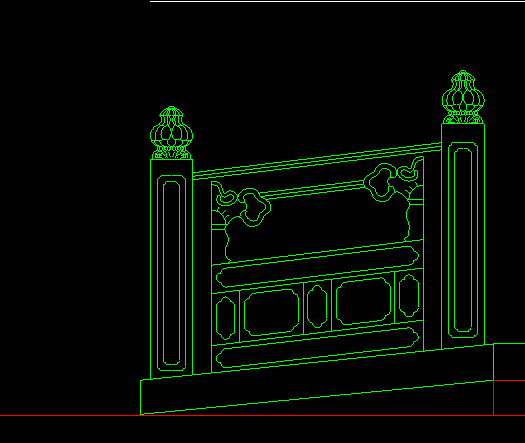Select the lotus finial atop the right post
The height and width of the screenshot is (443, 525).
tap(463, 97)
